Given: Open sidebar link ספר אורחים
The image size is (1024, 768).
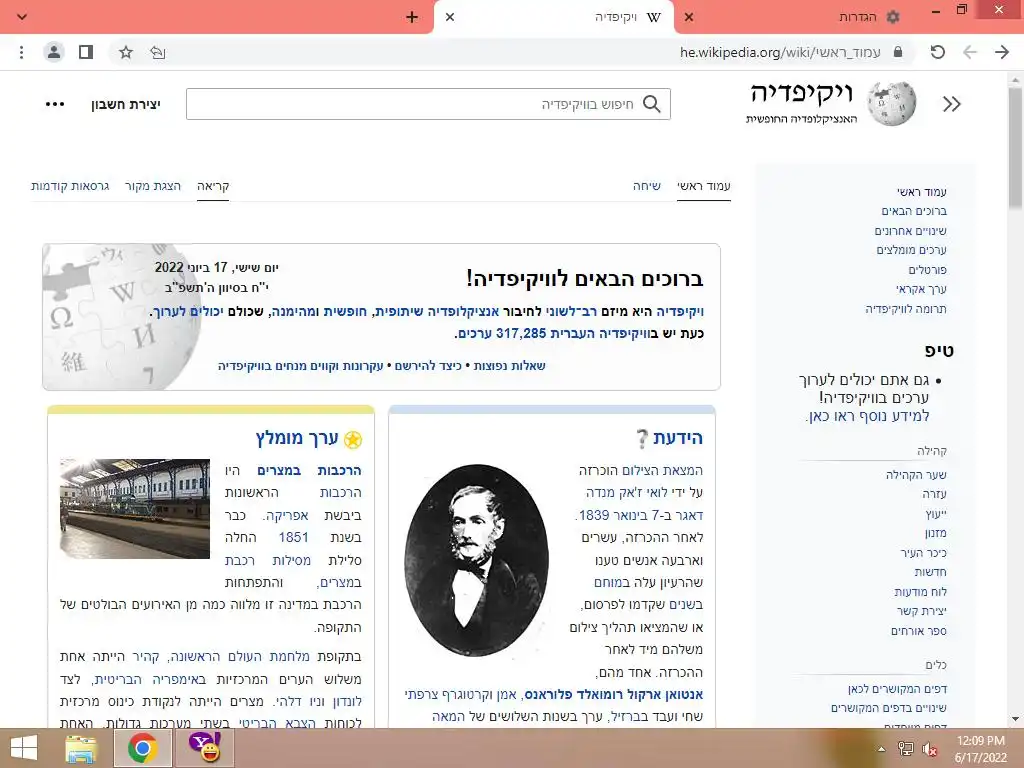Looking at the screenshot, I should (x=919, y=631).
